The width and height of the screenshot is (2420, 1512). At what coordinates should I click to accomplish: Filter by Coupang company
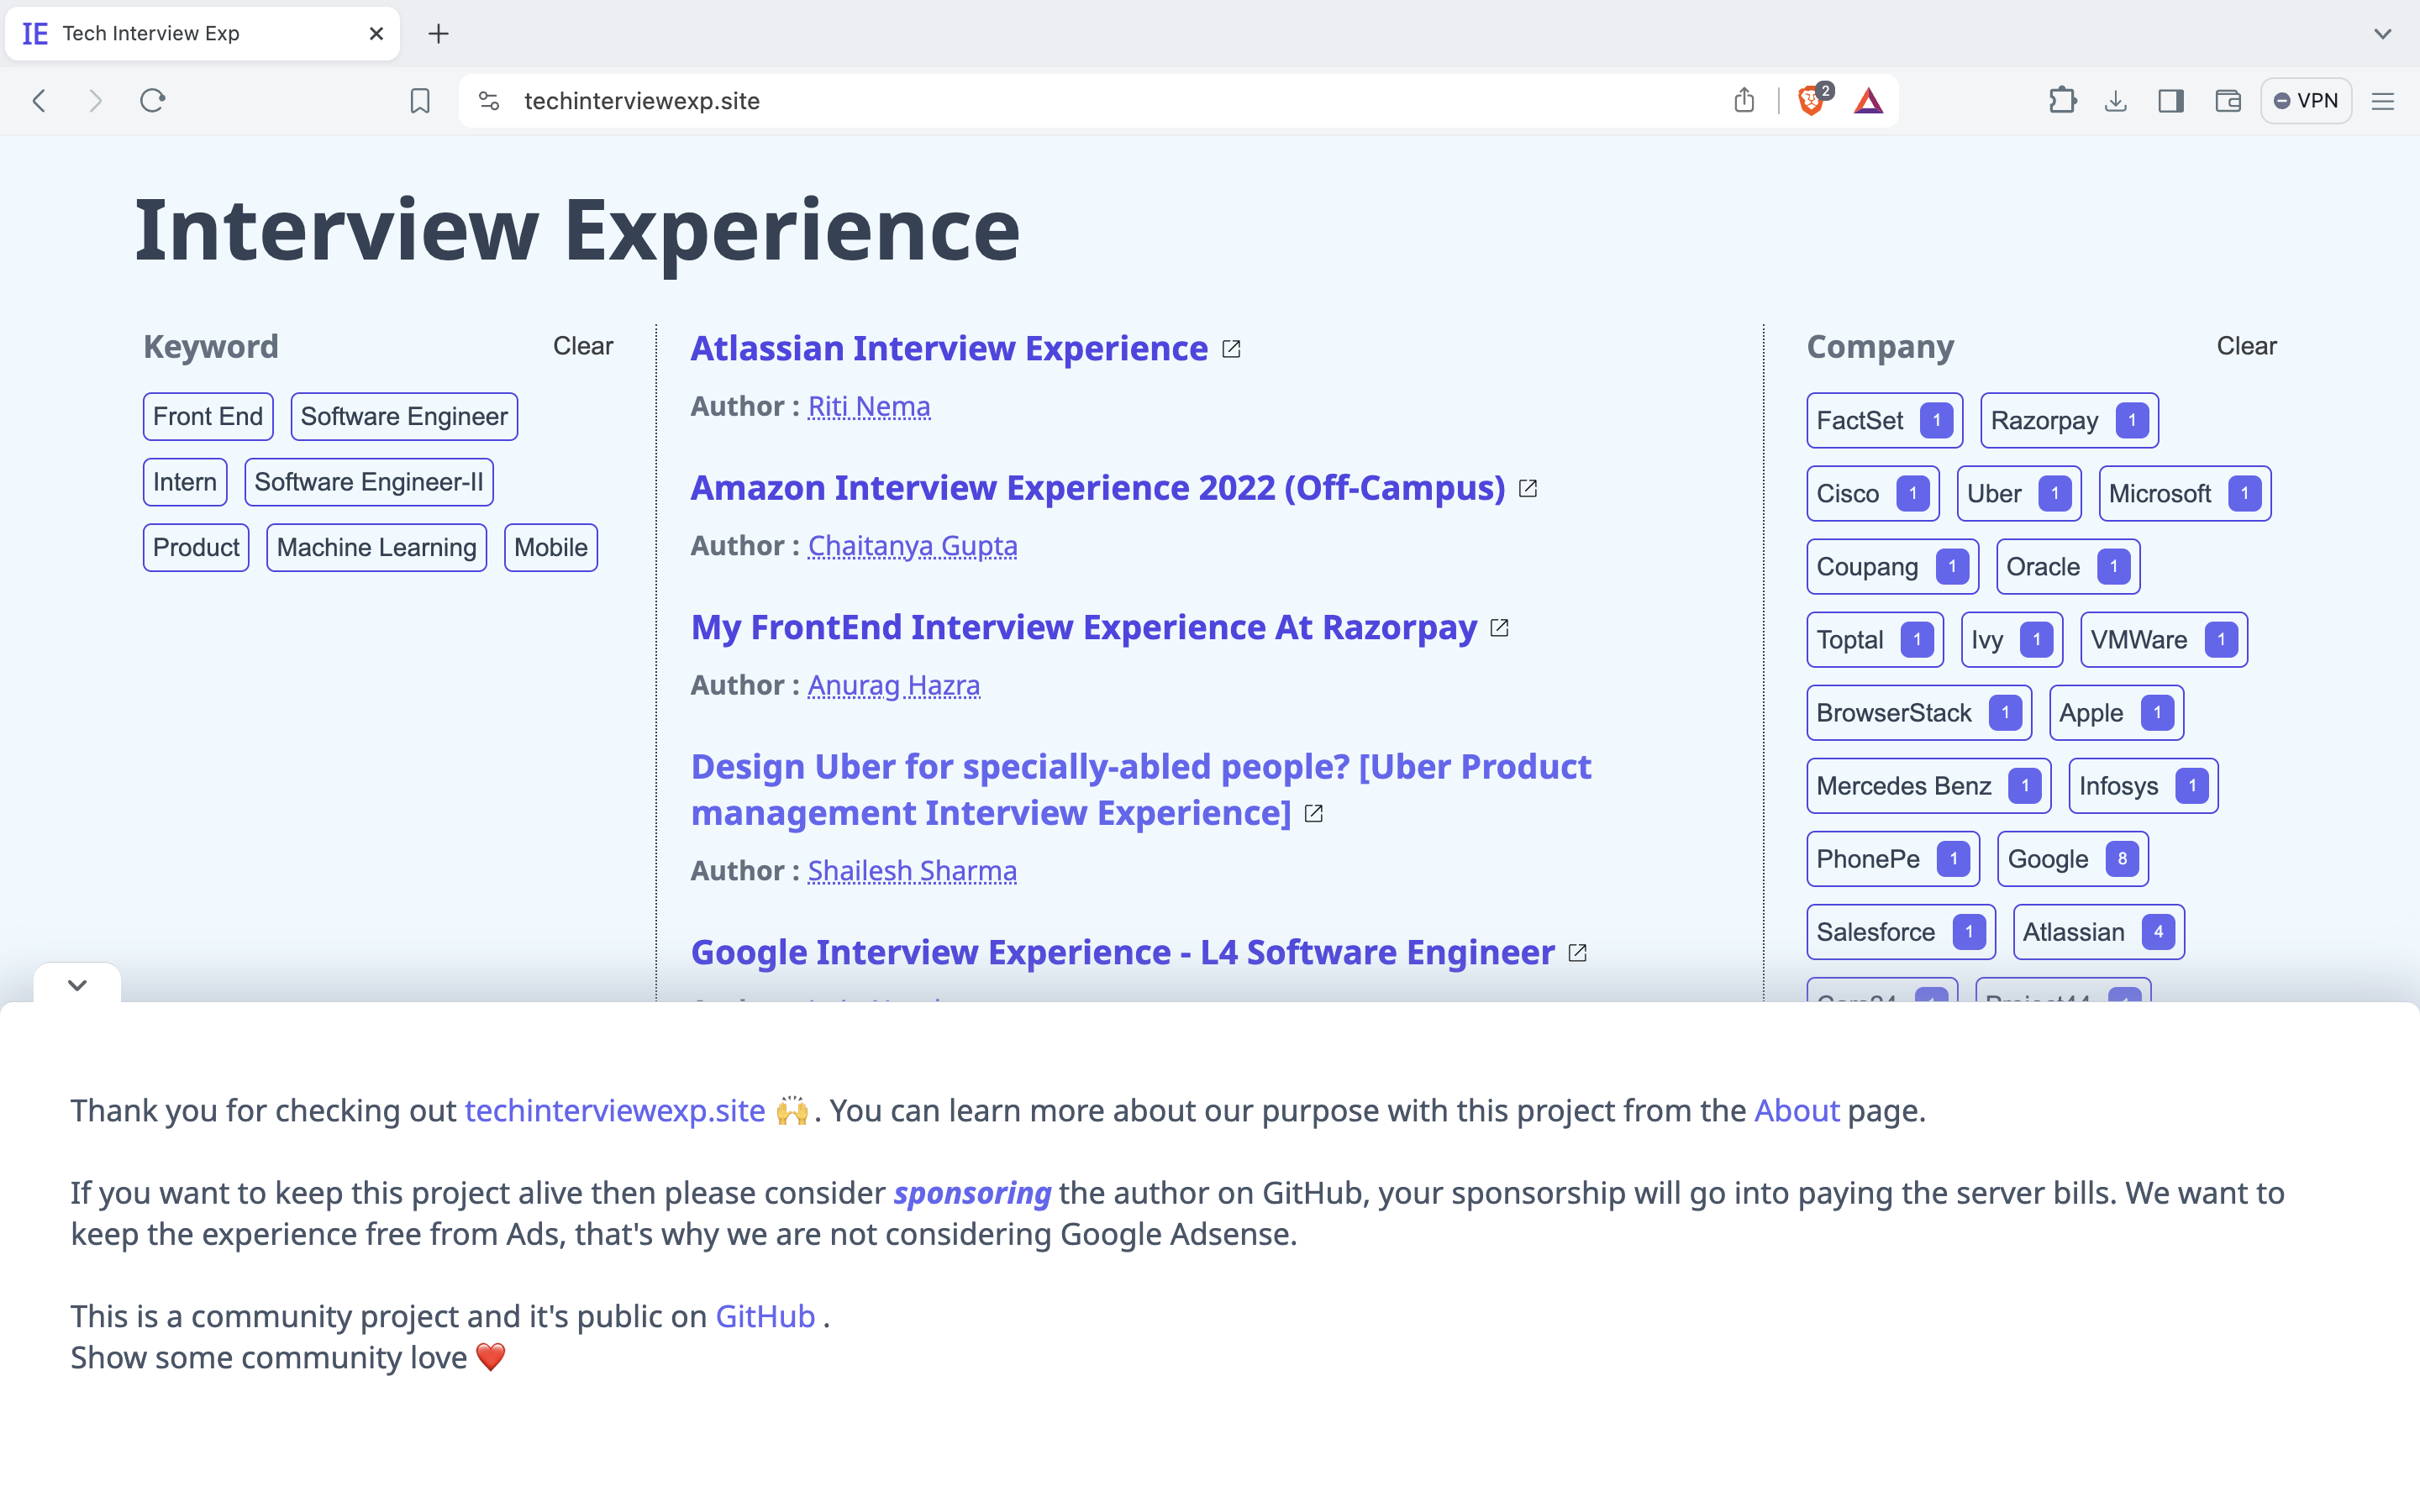(x=1892, y=567)
